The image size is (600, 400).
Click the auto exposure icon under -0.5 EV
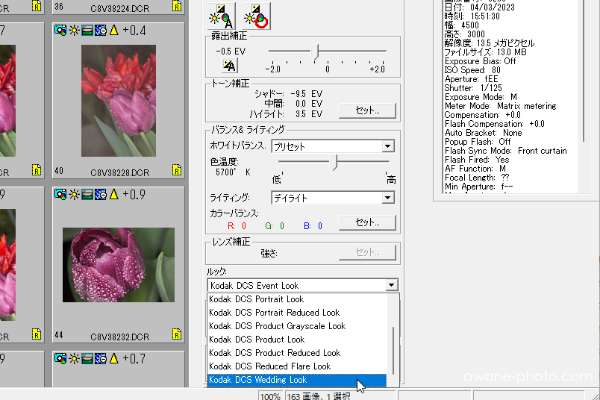point(230,66)
